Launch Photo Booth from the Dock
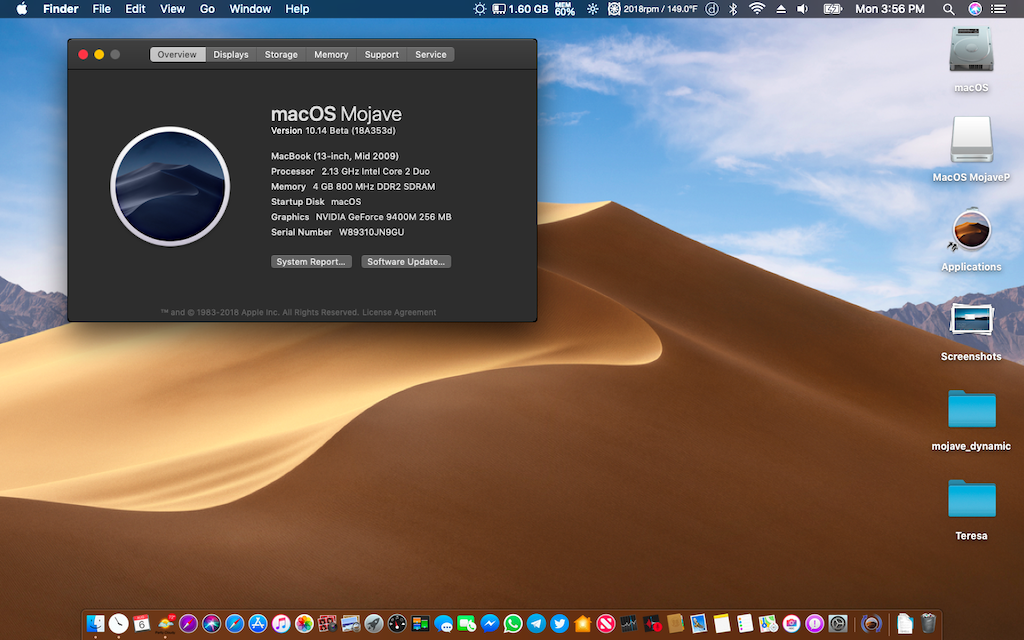Viewport: 1024px width, 640px height. (x=327, y=624)
